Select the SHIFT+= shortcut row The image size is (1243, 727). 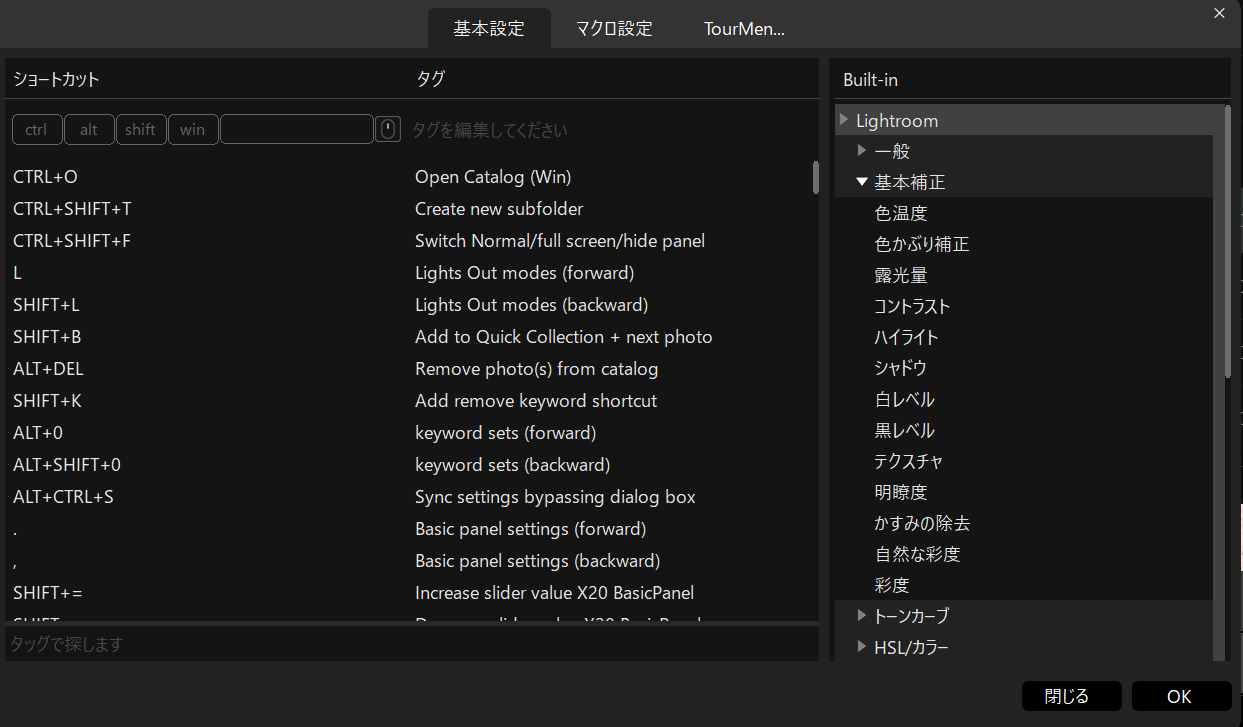click(x=48, y=593)
